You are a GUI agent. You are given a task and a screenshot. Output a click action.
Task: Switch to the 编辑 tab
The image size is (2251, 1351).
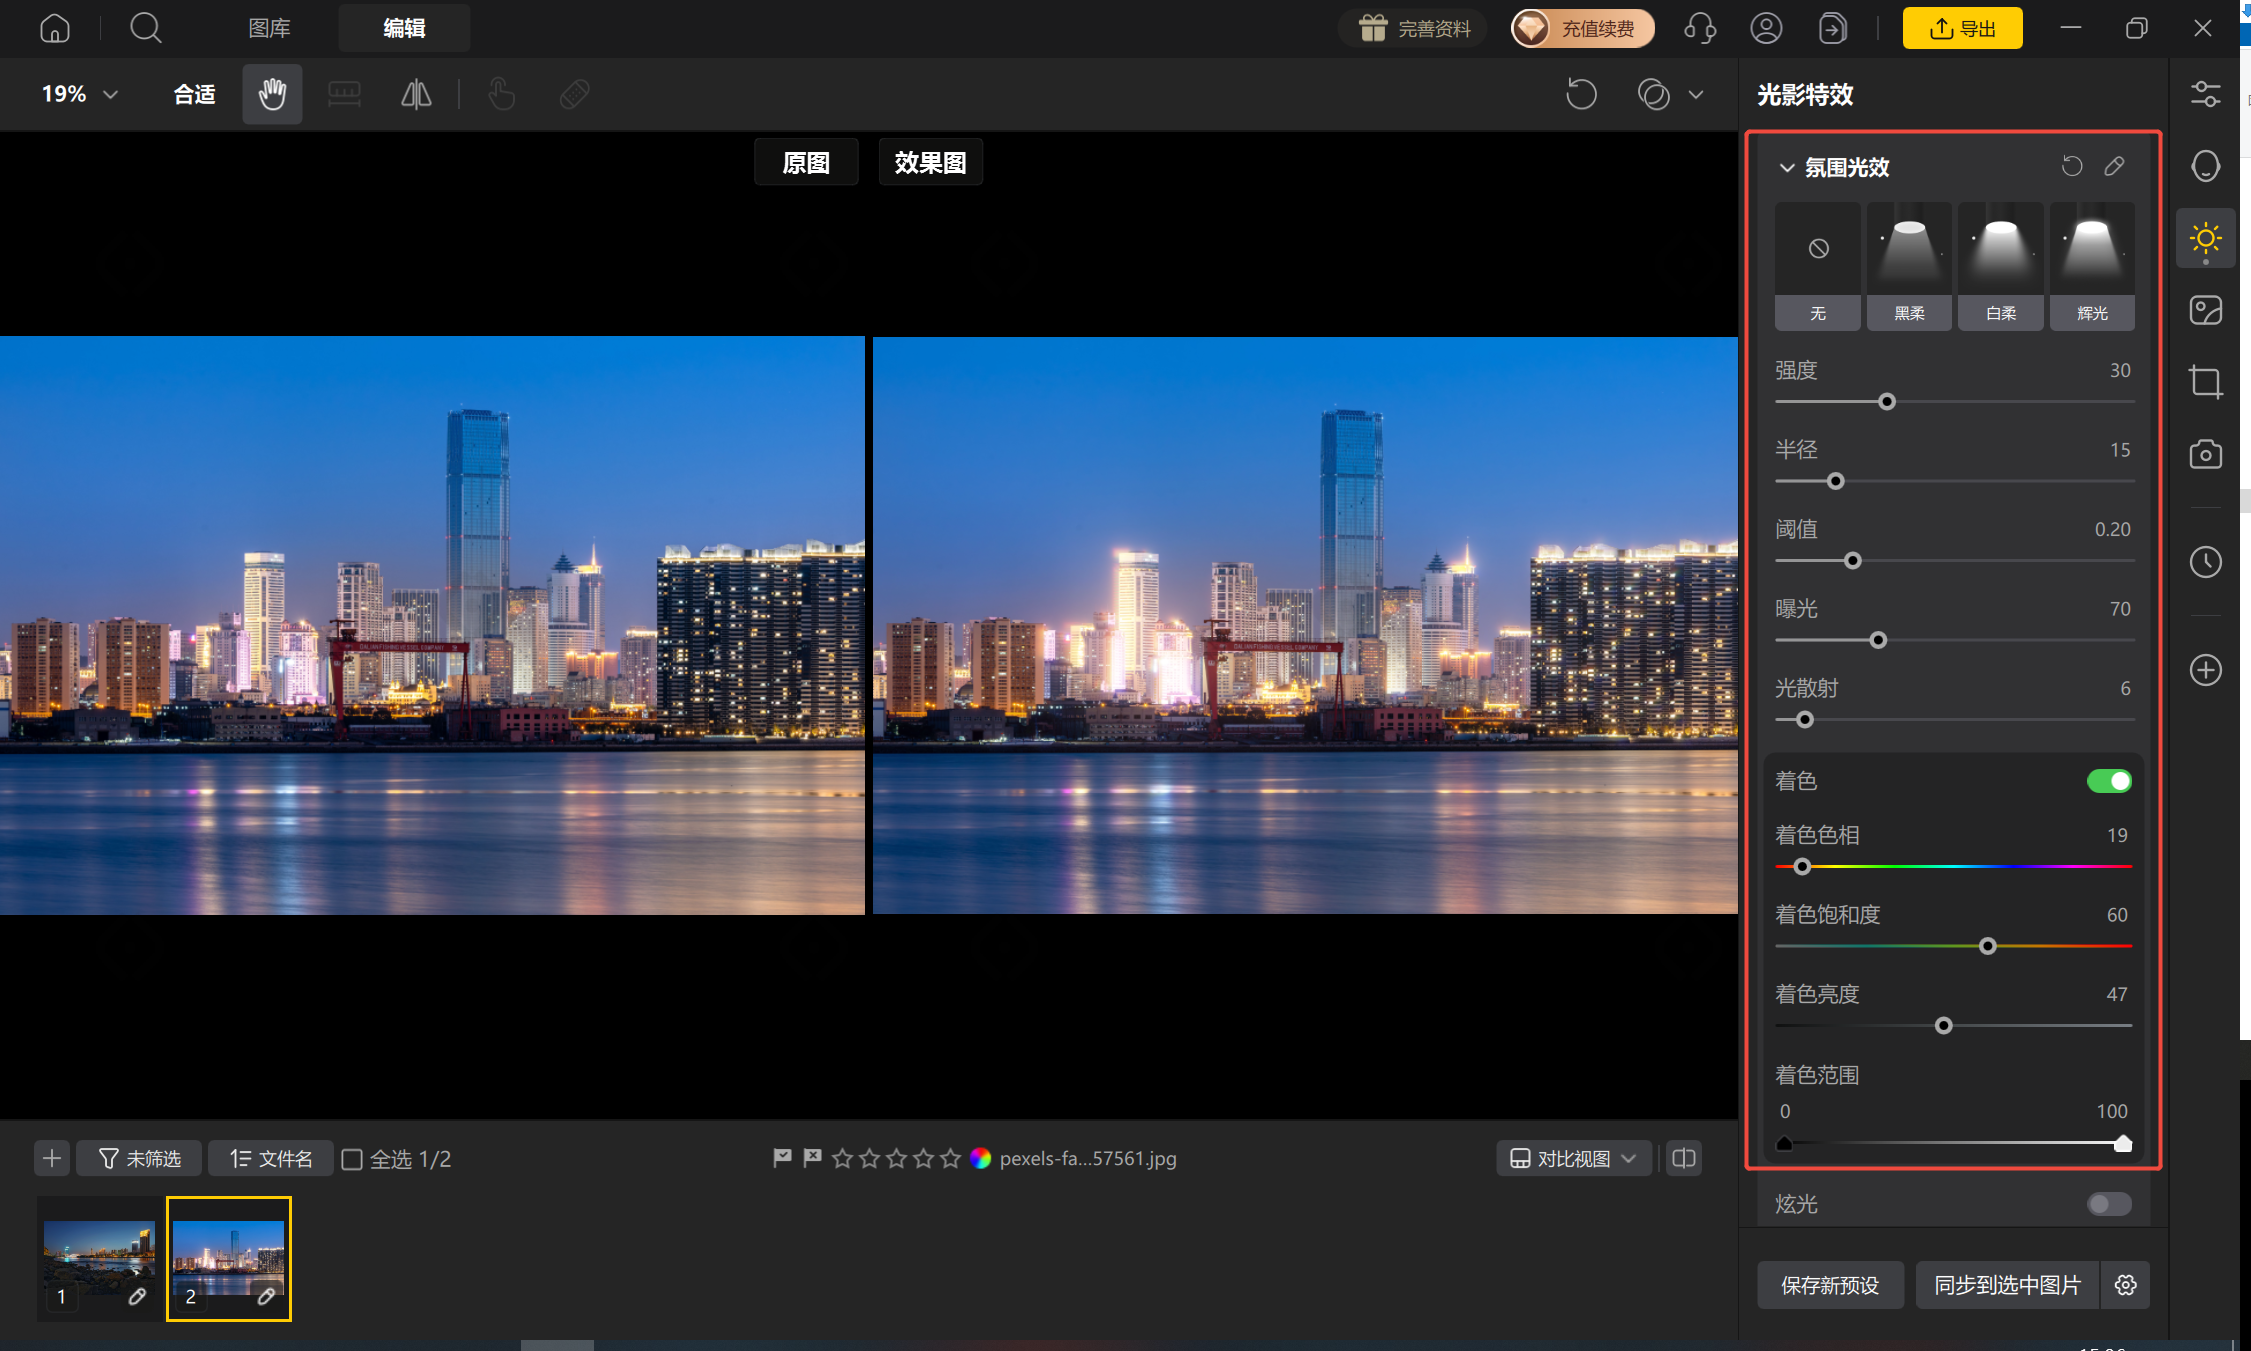click(404, 28)
